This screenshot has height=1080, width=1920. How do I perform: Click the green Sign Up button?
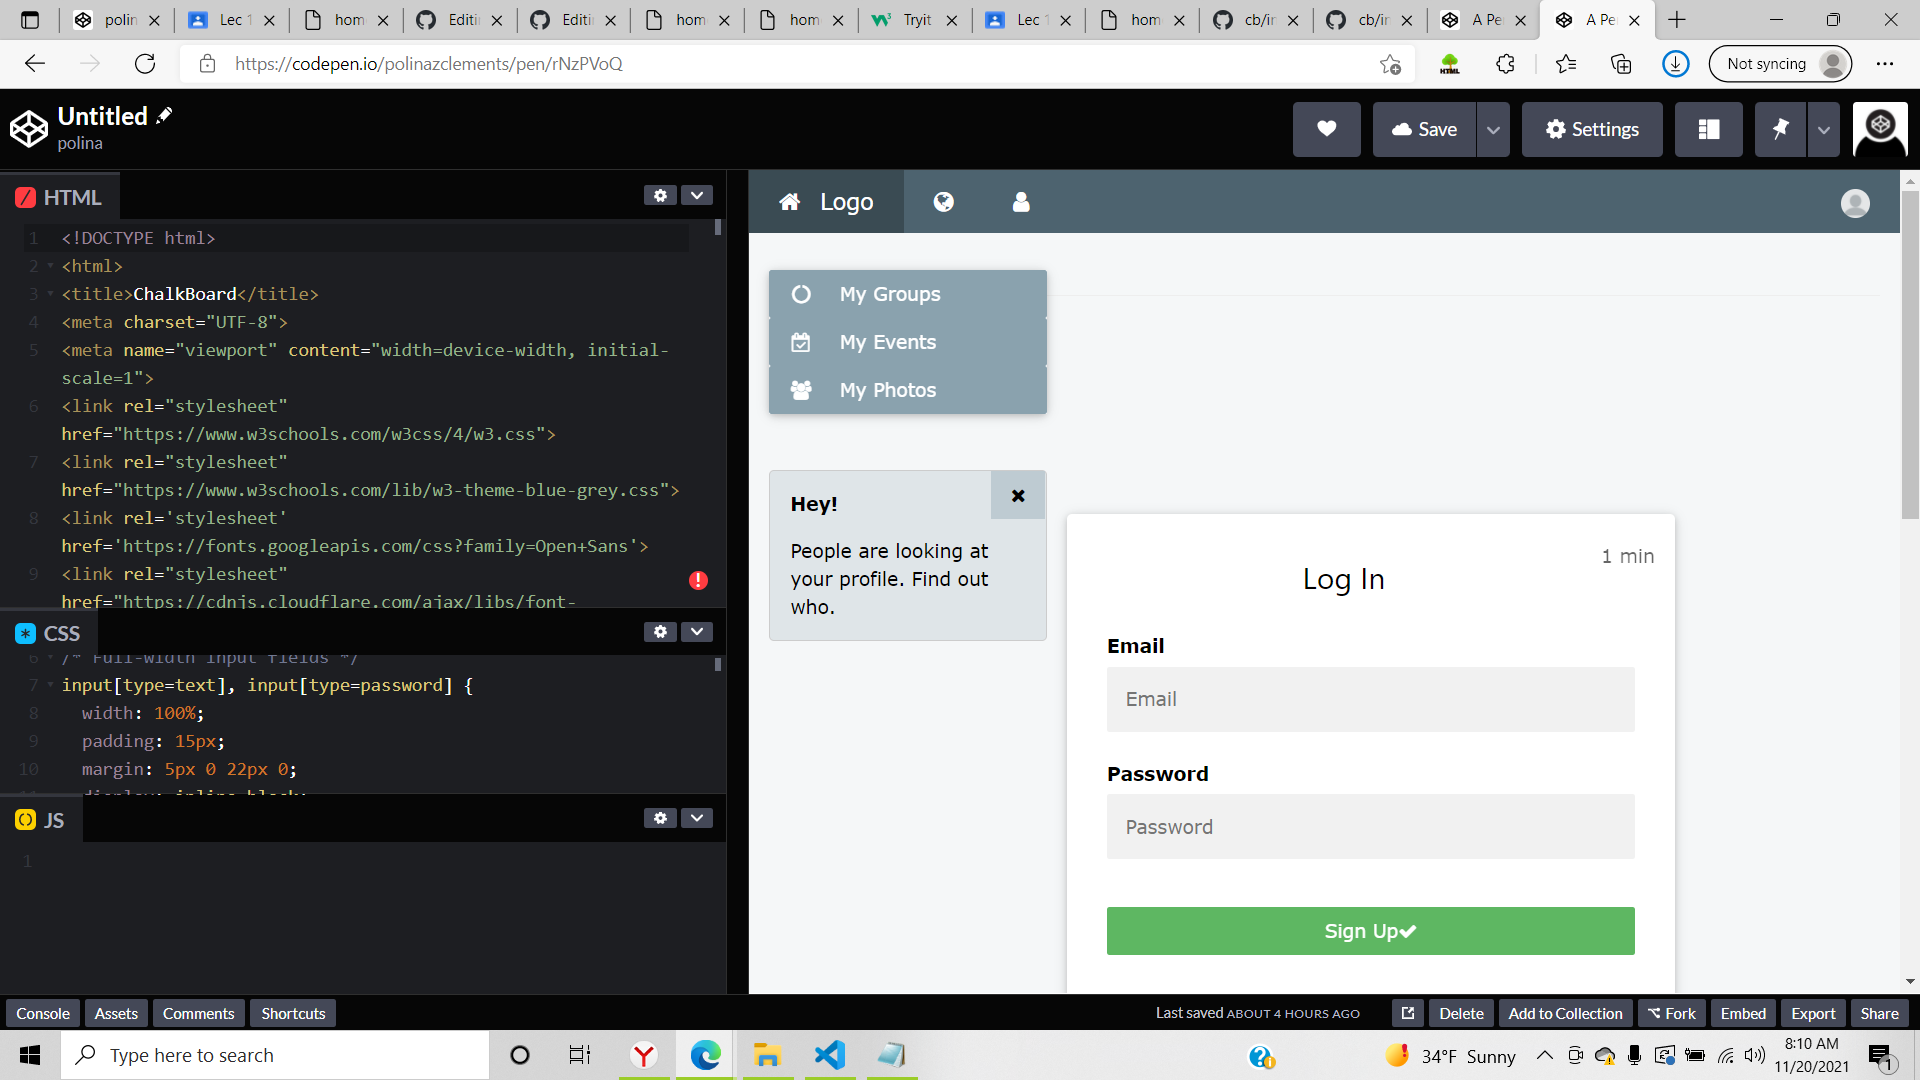(x=1370, y=930)
